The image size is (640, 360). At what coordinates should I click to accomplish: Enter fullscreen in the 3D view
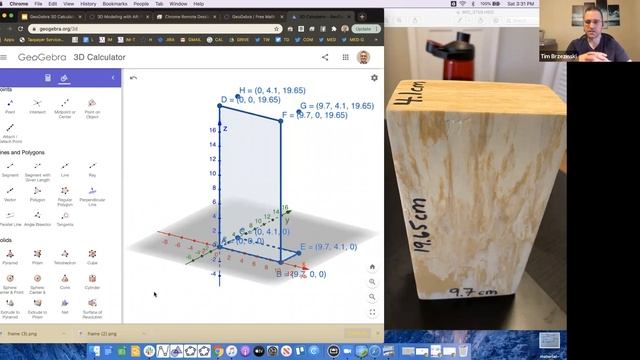[x=372, y=312]
